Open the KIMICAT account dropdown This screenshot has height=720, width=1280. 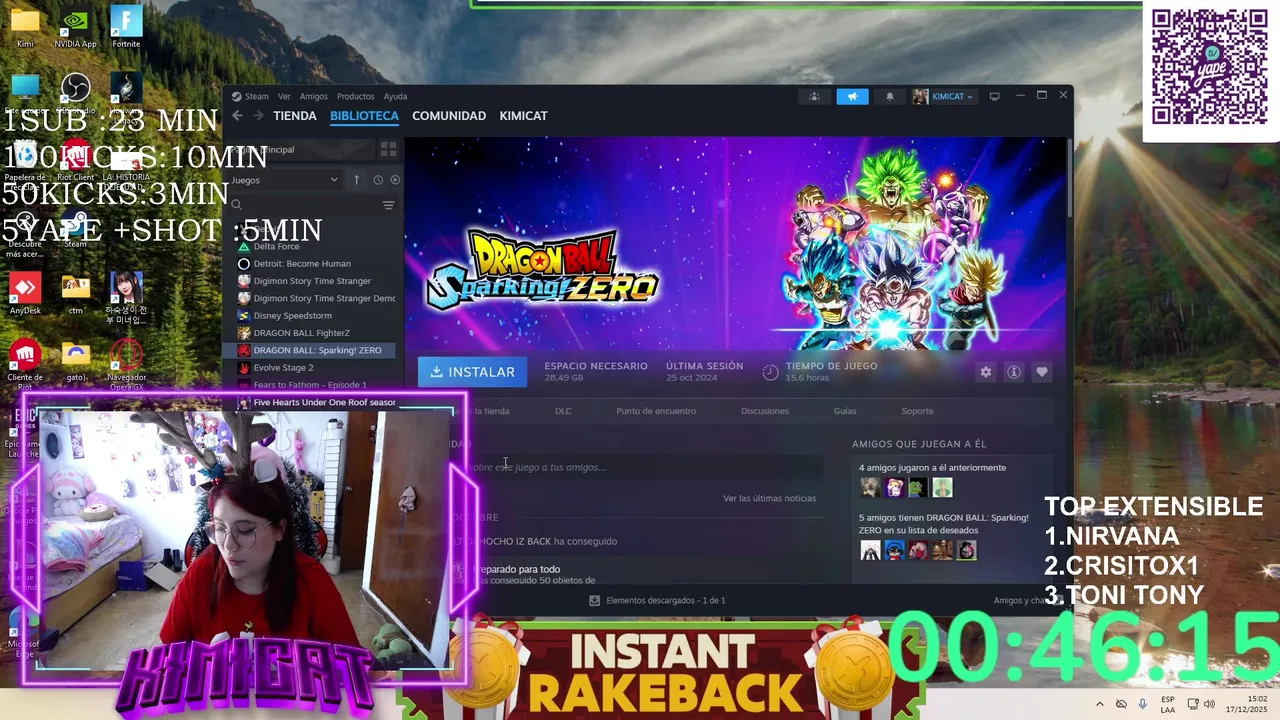(943, 97)
